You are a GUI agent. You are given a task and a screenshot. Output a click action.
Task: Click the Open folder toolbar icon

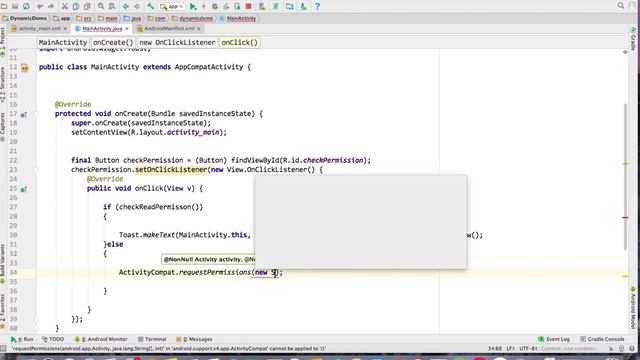(x=4, y=6)
